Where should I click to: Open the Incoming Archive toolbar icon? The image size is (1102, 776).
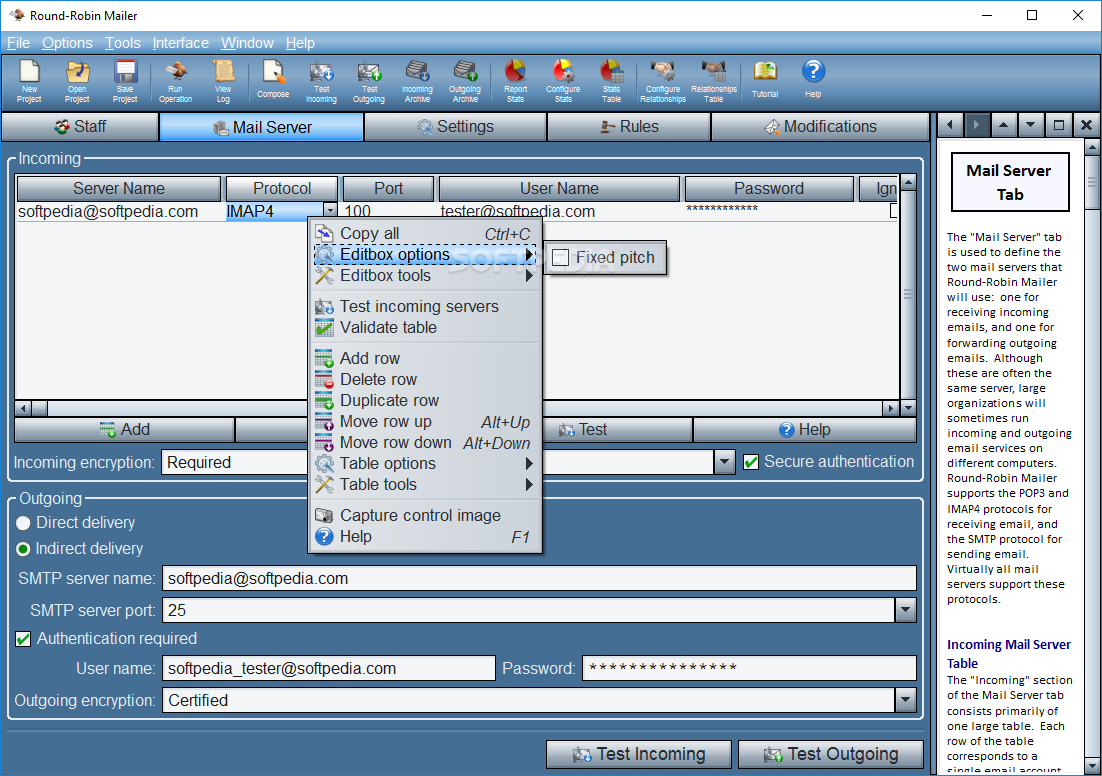coord(417,82)
